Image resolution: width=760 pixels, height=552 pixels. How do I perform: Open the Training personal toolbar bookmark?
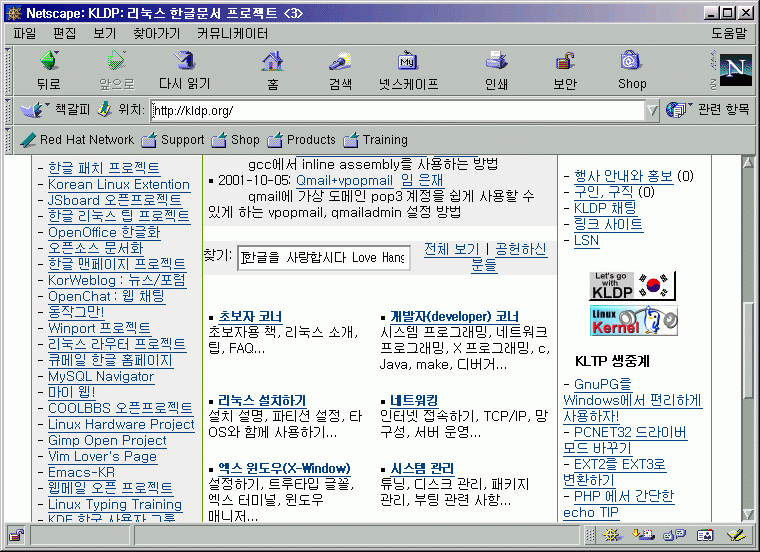[x=375, y=140]
